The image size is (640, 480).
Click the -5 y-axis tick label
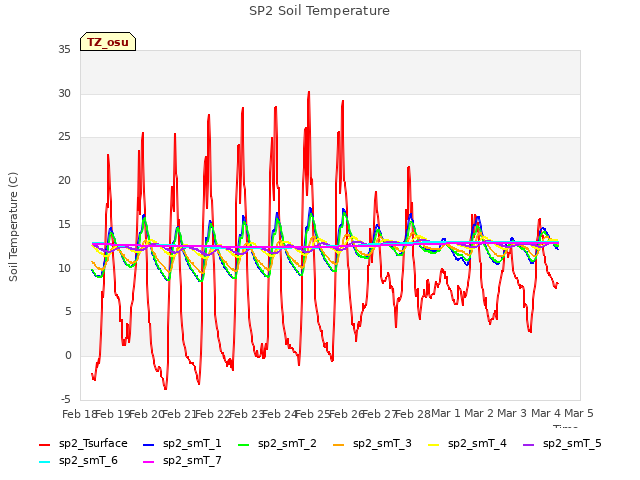click(66, 399)
